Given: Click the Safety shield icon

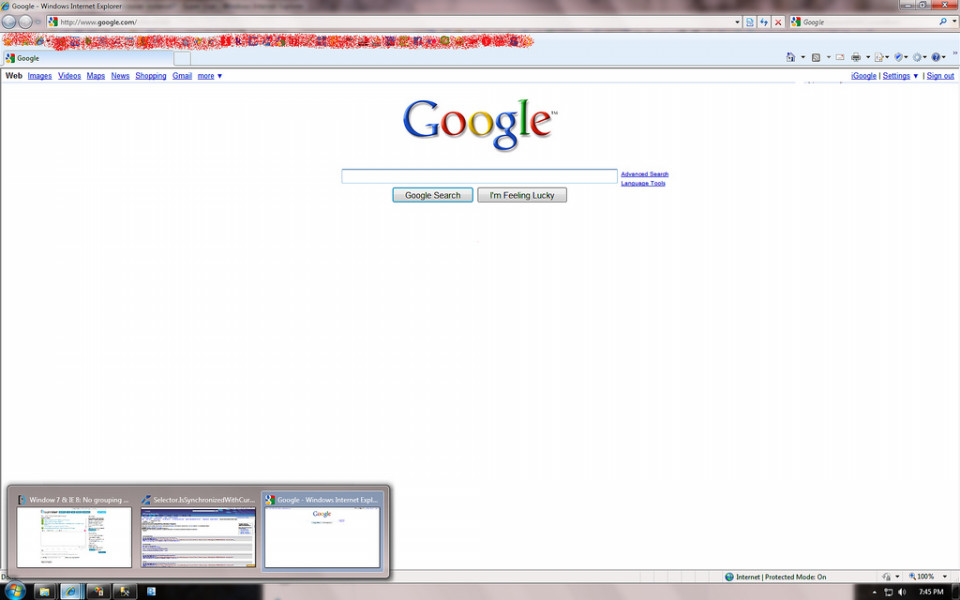Looking at the screenshot, I should [x=898, y=58].
